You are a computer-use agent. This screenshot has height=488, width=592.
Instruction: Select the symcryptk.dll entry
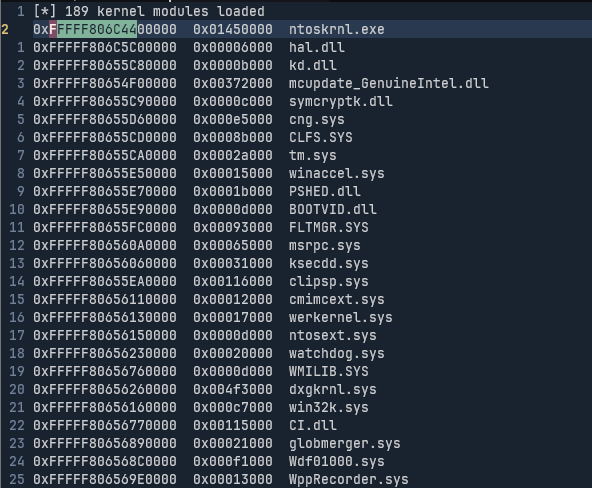click(x=341, y=102)
